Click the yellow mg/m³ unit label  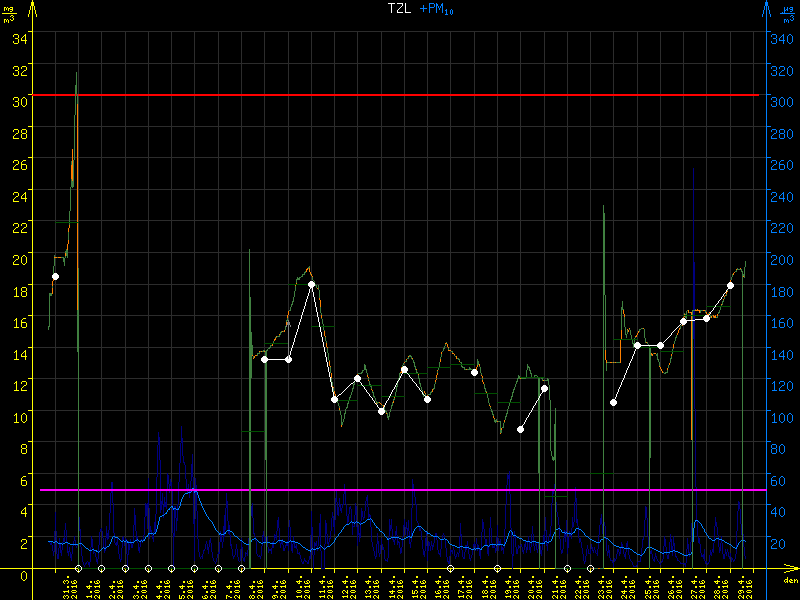click(8, 13)
